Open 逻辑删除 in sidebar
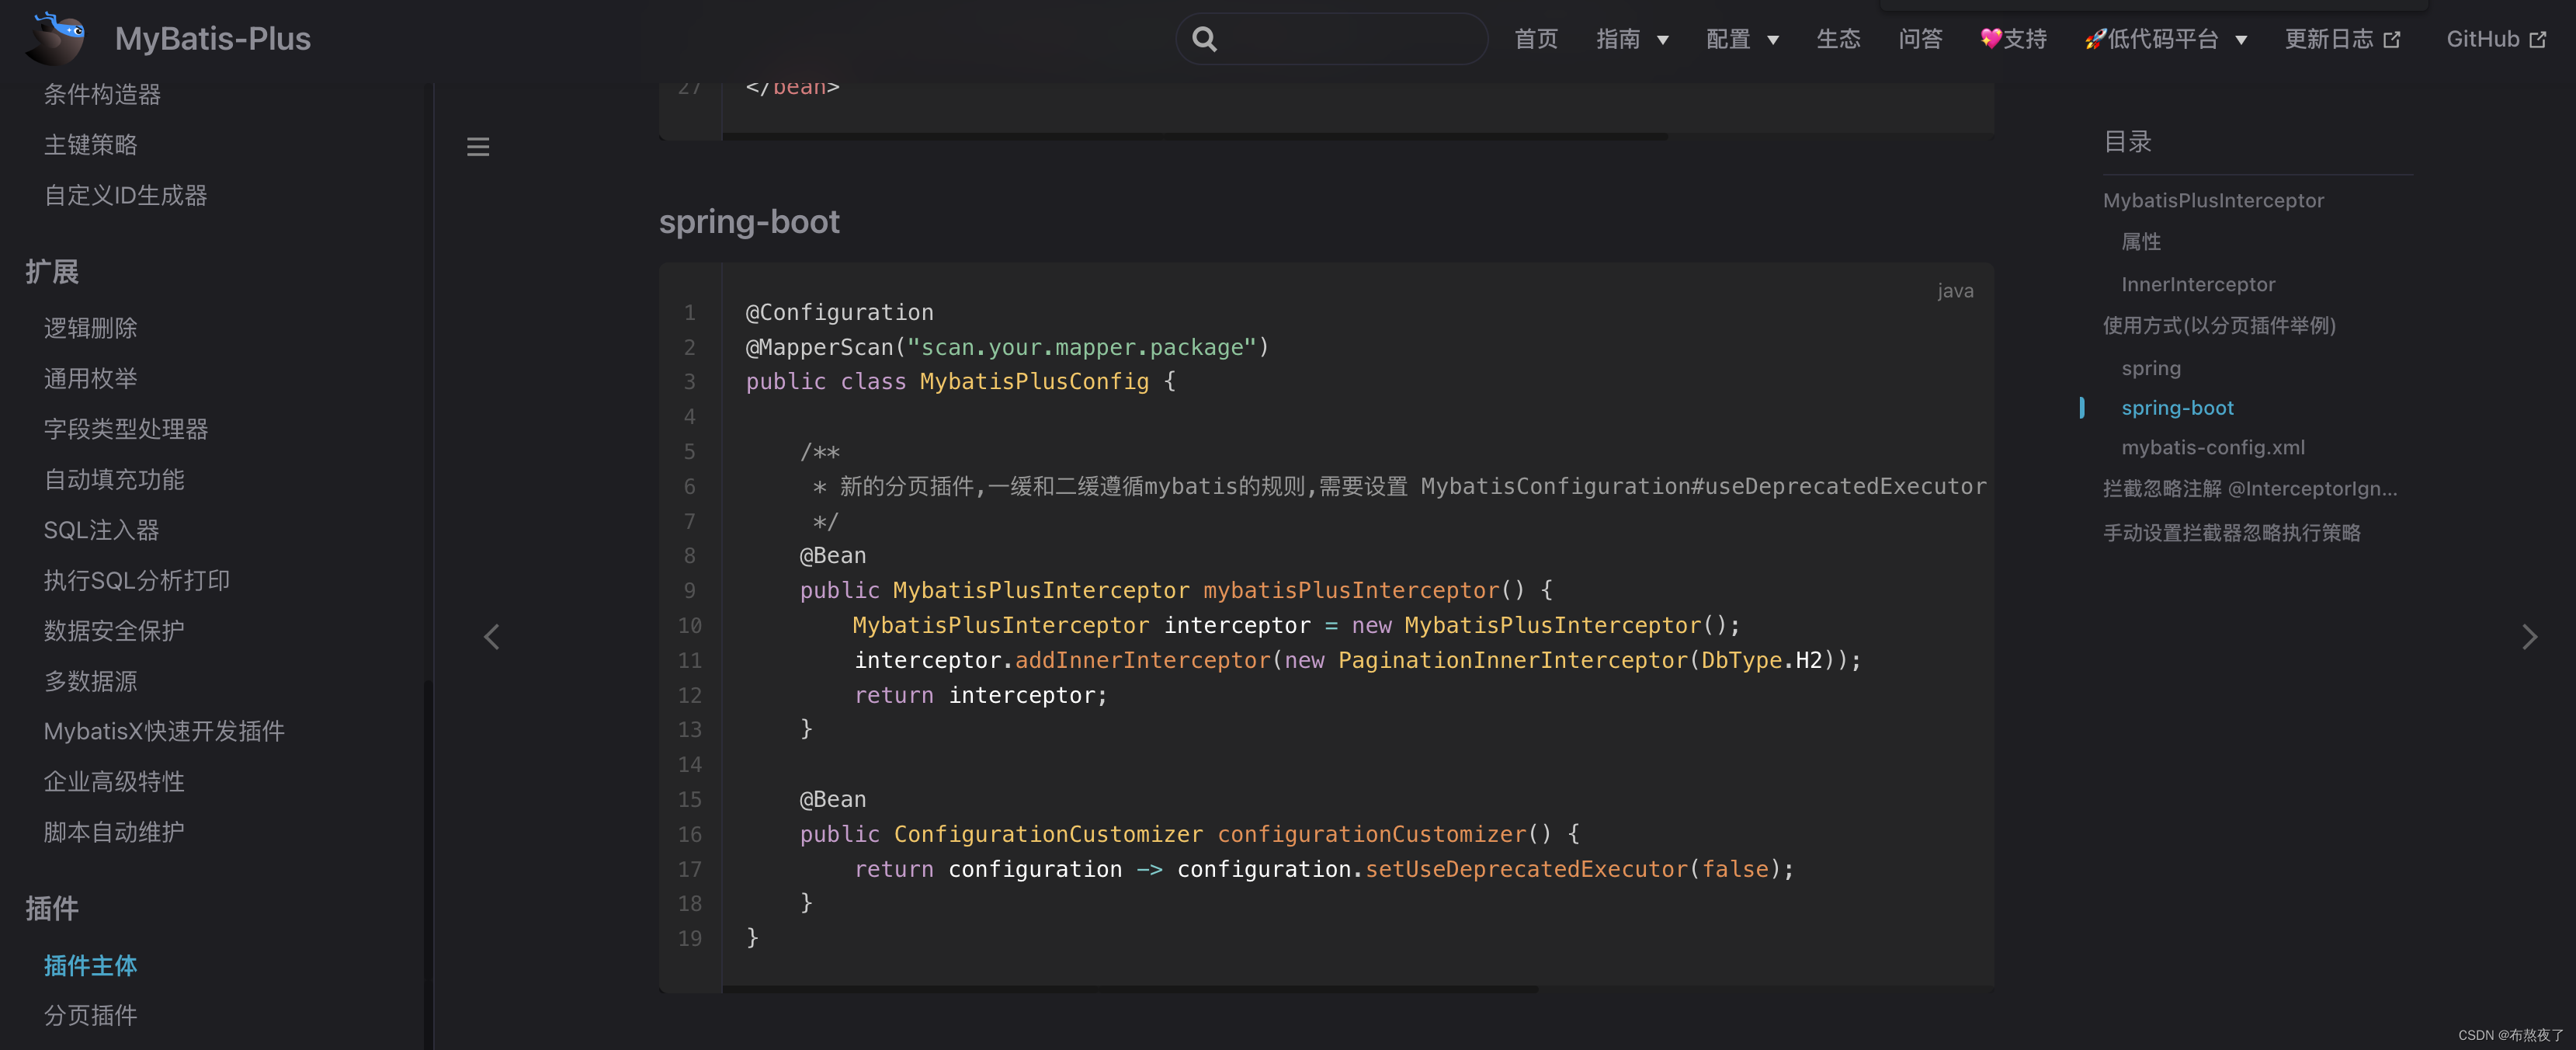The image size is (2576, 1050). click(x=90, y=328)
